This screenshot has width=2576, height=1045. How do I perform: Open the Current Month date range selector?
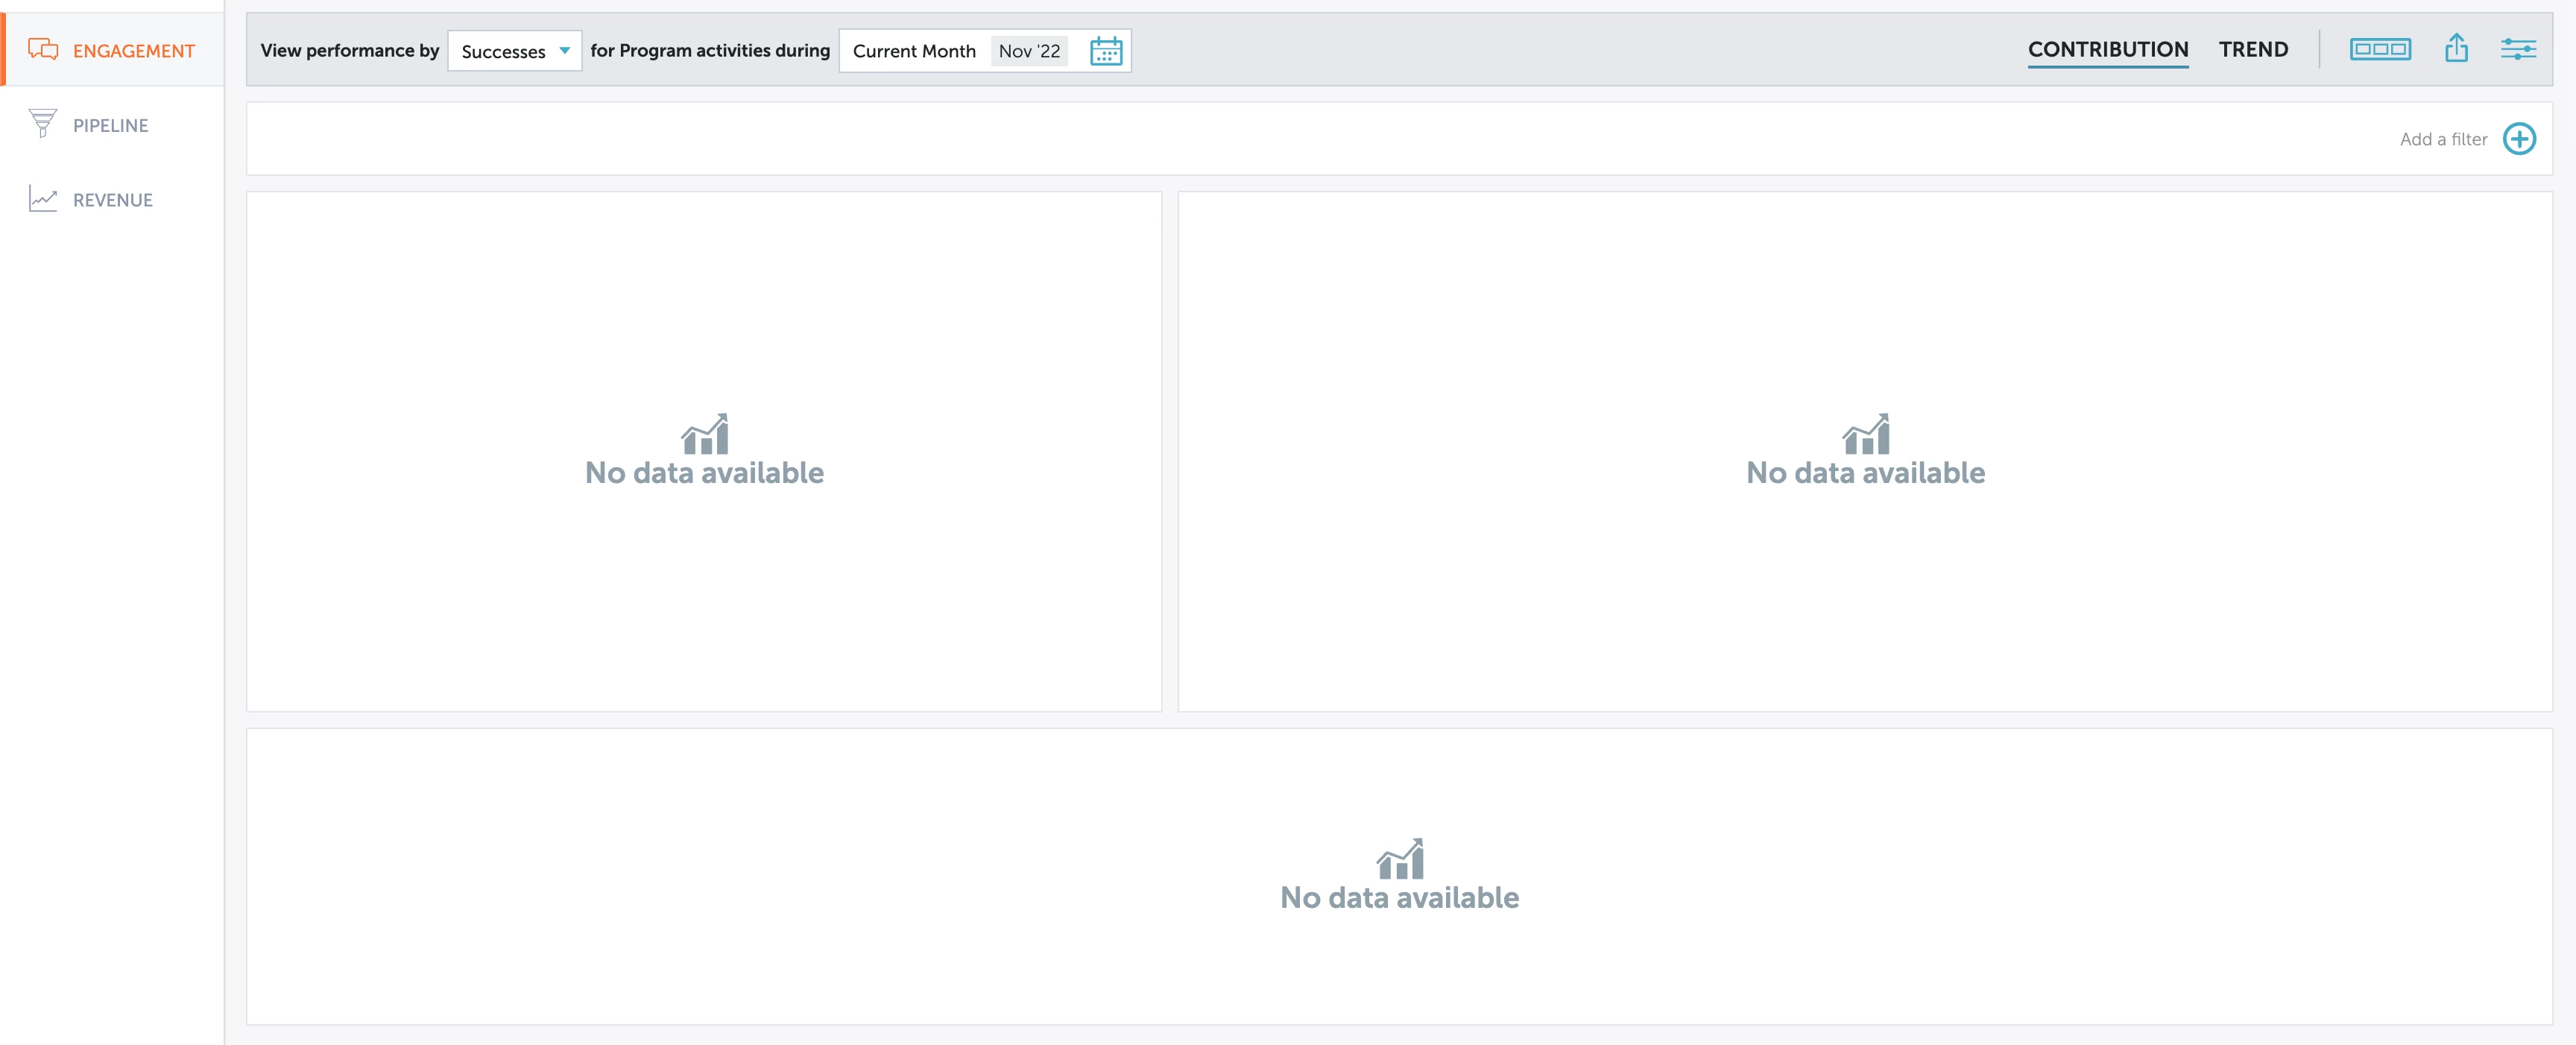click(x=913, y=51)
